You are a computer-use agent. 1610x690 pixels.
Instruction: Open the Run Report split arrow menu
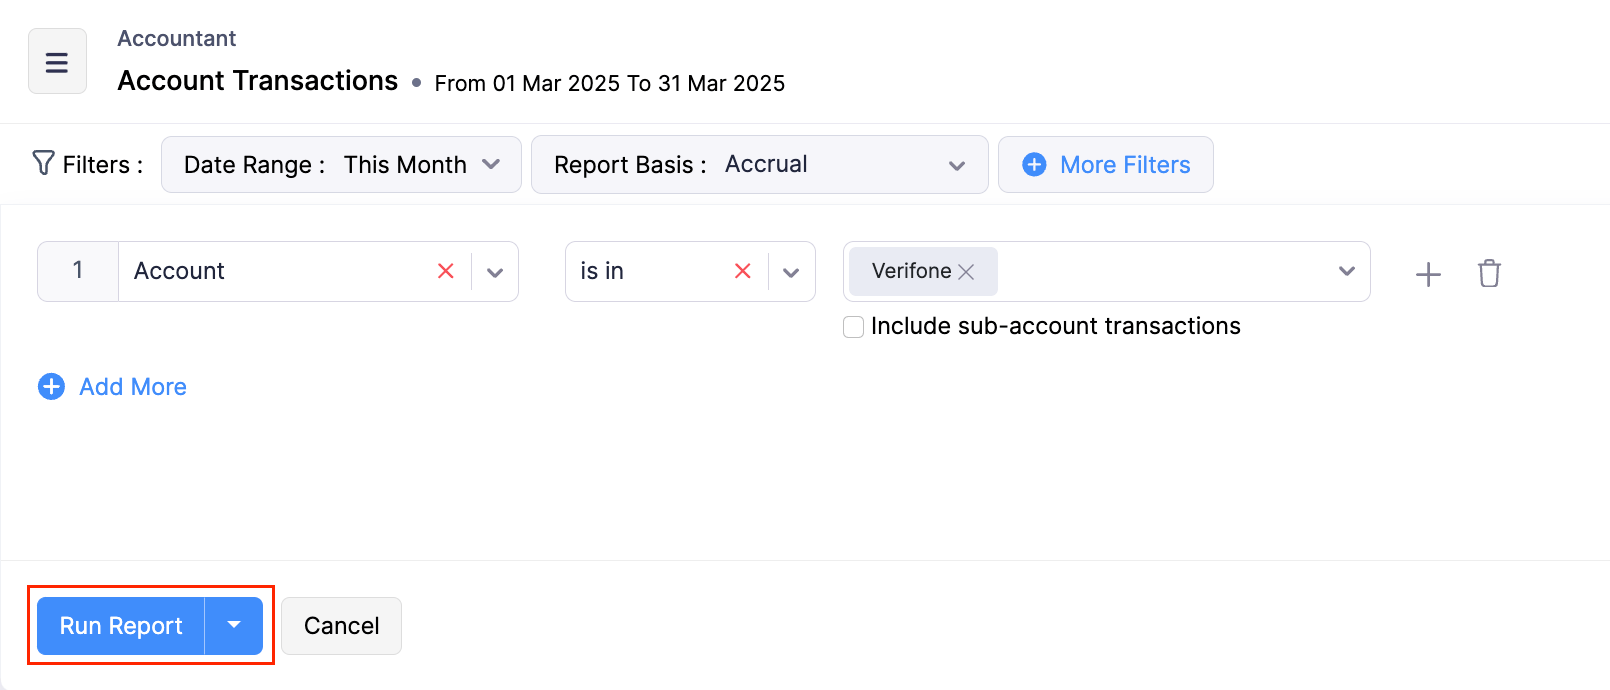tap(234, 626)
